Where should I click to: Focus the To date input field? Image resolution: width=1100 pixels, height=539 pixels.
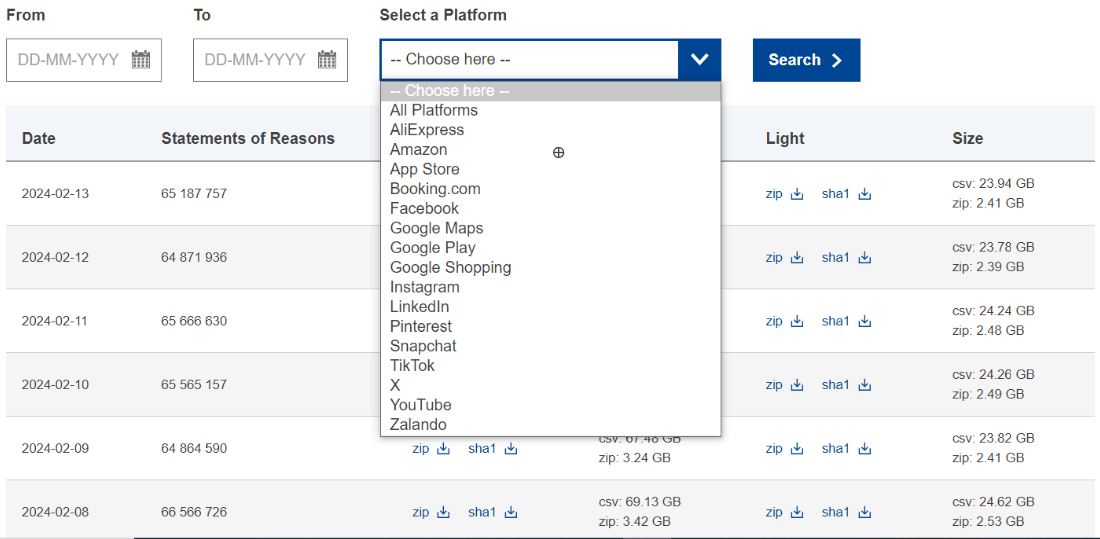pyautogui.click(x=254, y=60)
